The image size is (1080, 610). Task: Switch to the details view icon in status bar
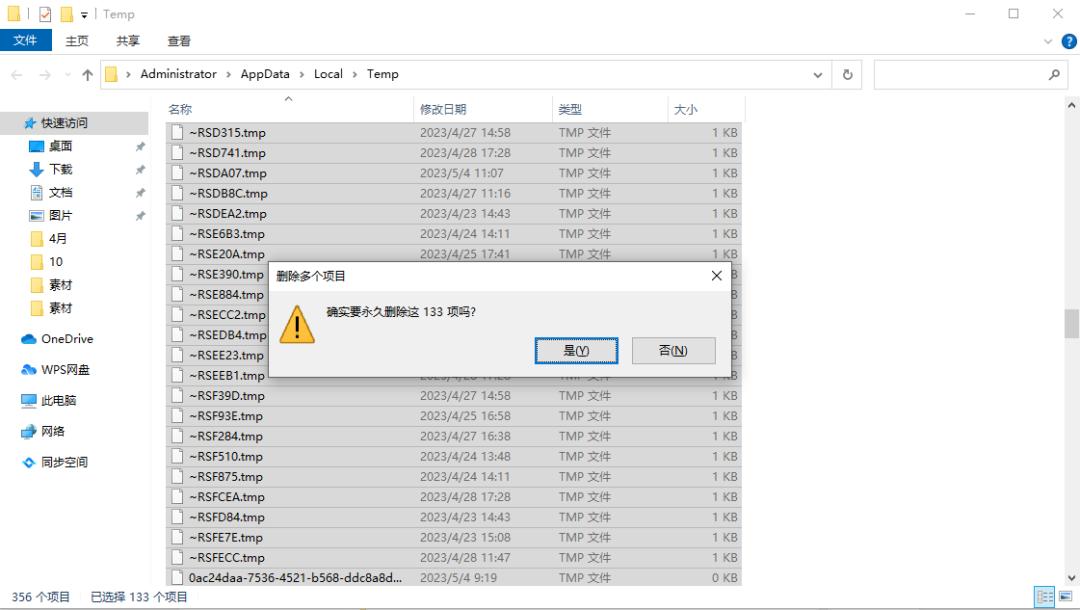tap(1045, 597)
